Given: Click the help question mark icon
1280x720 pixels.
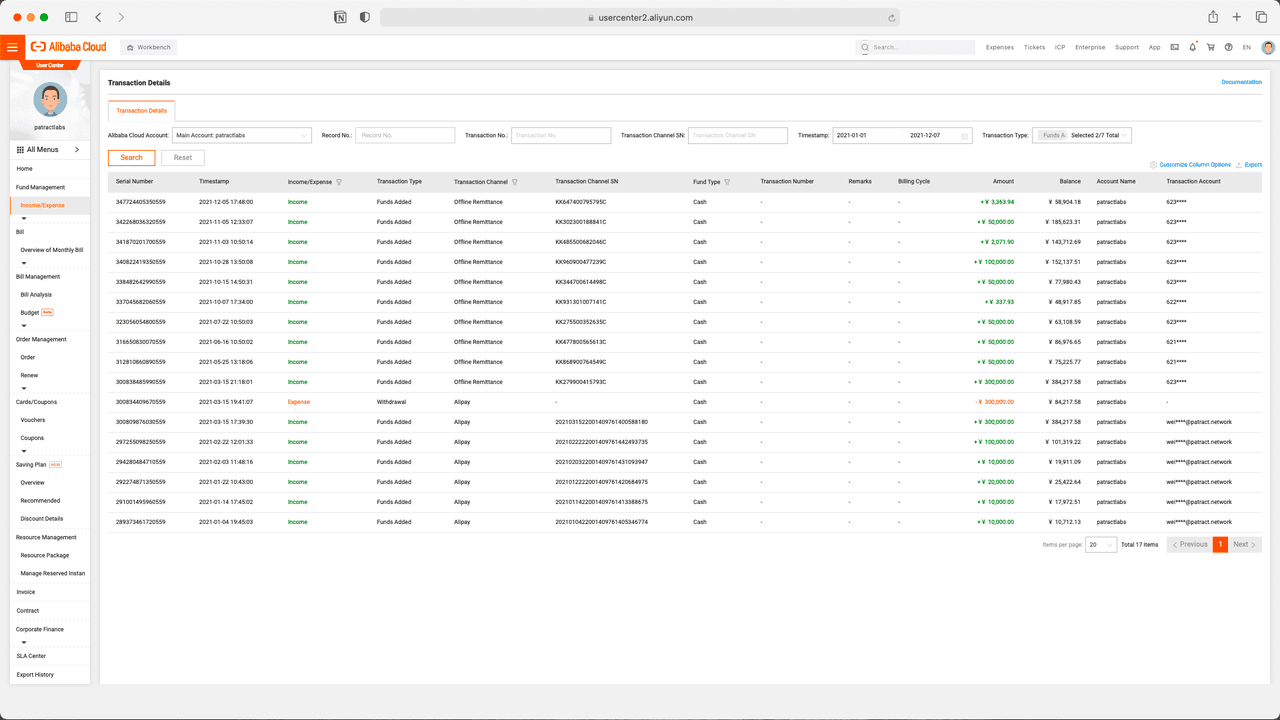Looking at the screenshot, I should click(x=1228, y=47).
